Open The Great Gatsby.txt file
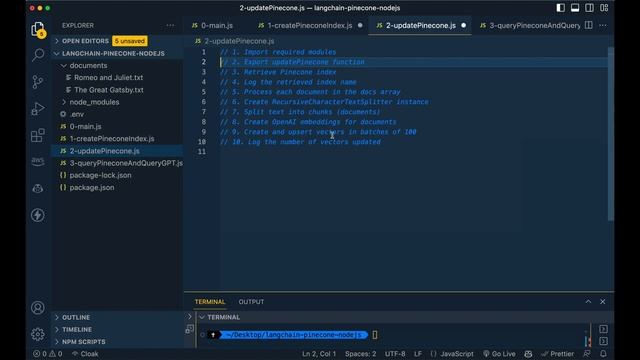The image size is (640, 360). point(109,90)
